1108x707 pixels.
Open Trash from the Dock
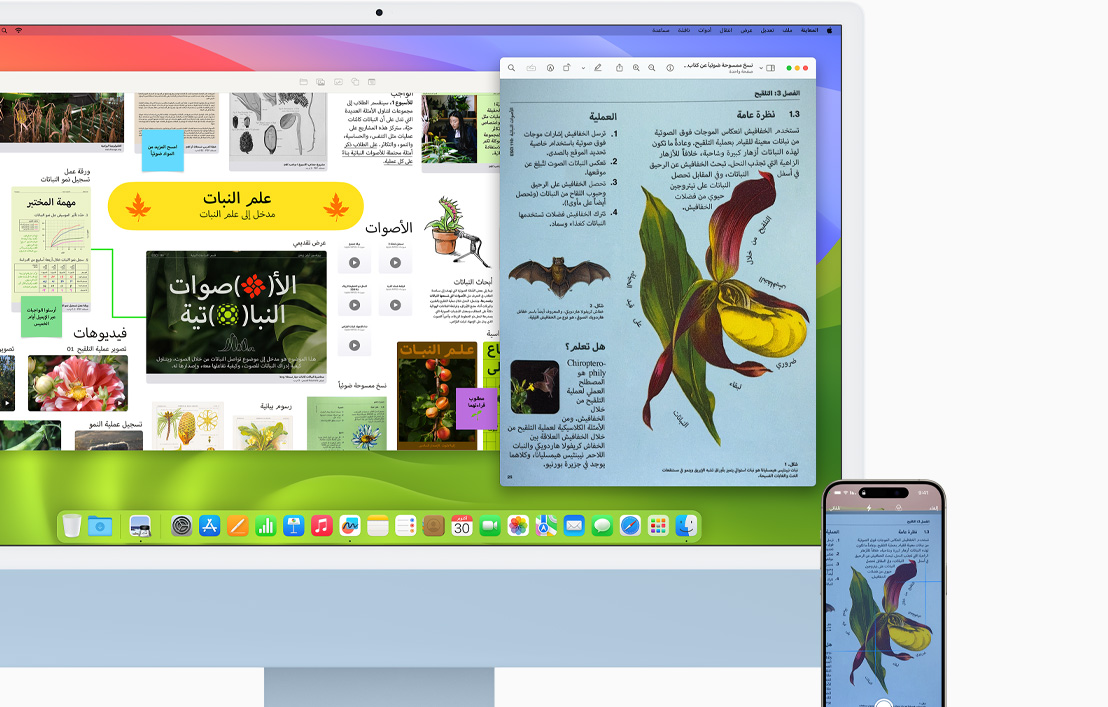71,526
